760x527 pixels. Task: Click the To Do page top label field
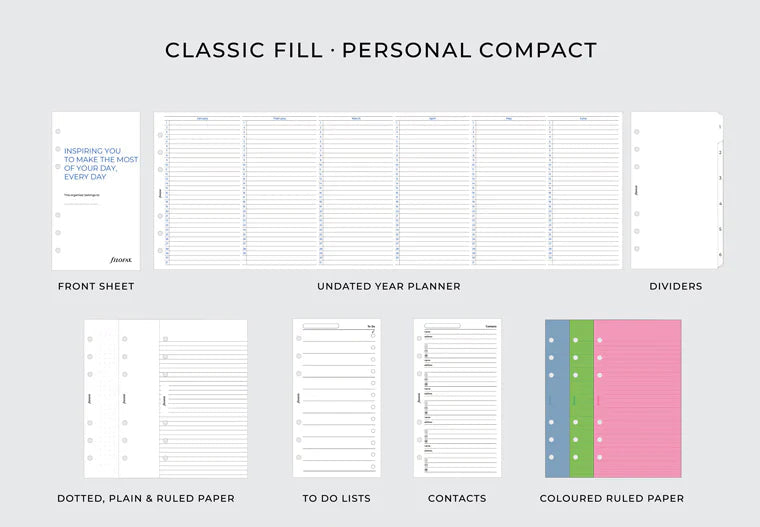click(x=322, y=326)
